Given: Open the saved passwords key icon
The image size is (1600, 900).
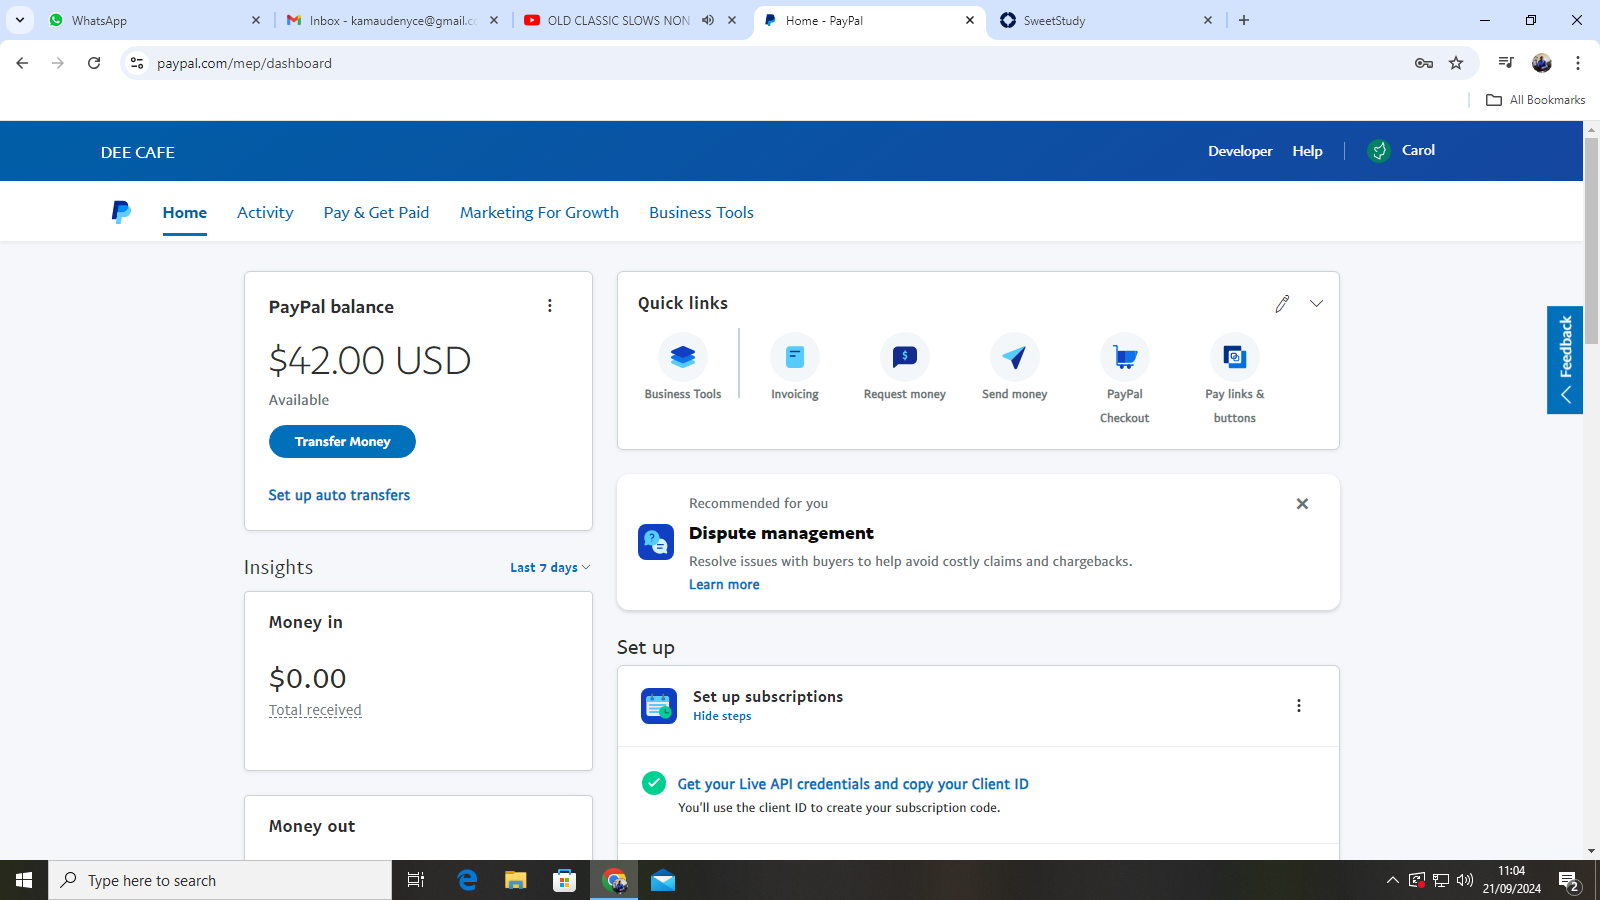Looking at the screenshot, I should [1424, 63].
